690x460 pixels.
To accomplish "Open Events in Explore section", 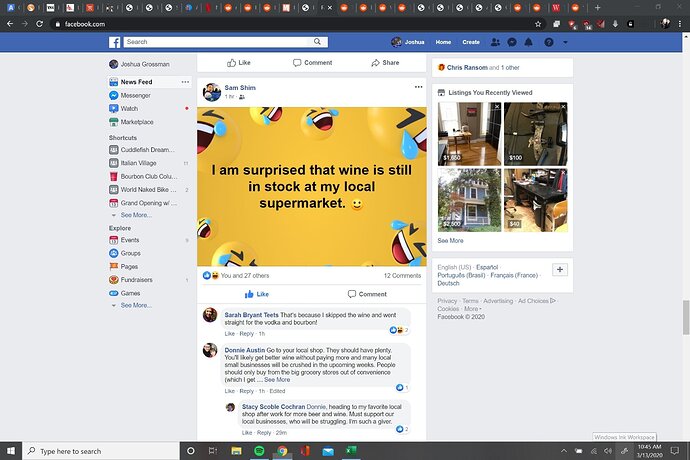I will (130, 240).
